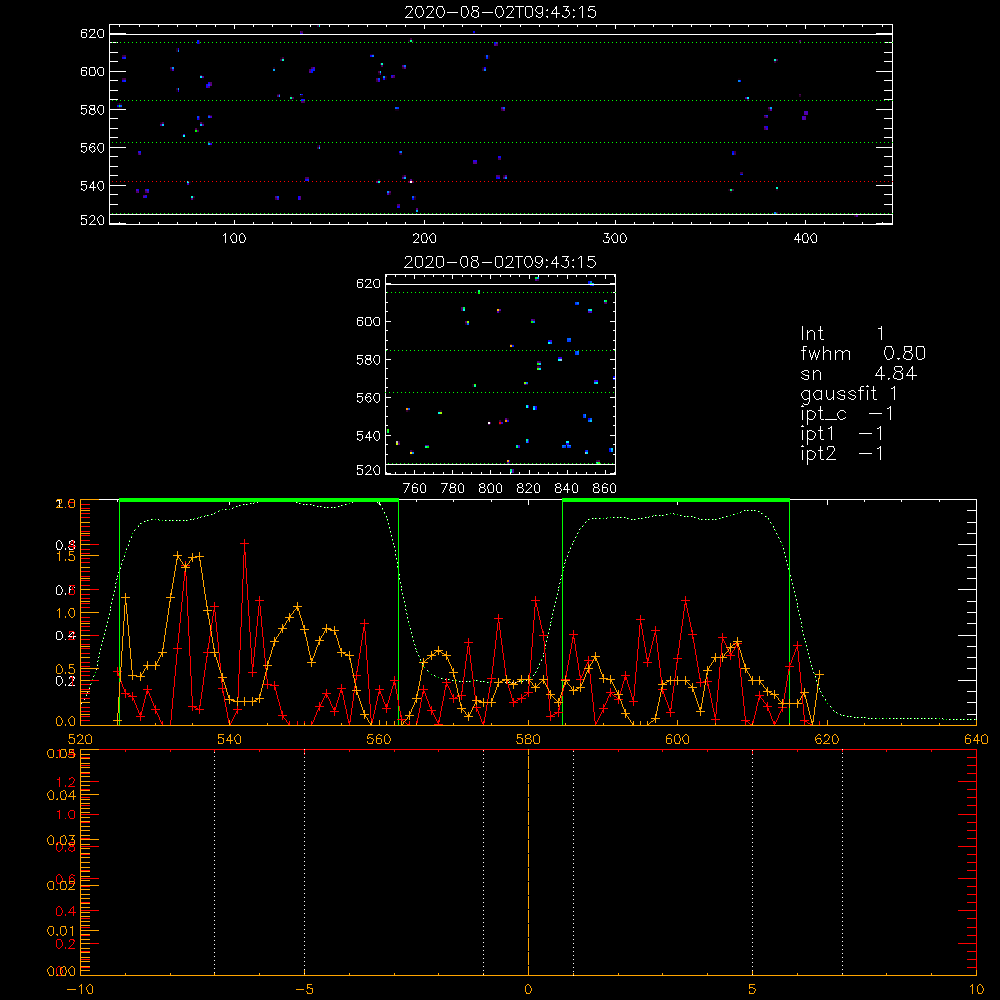
Task: Click x-axis label "100" of wide scatter plot
Action: pos(234,239)
